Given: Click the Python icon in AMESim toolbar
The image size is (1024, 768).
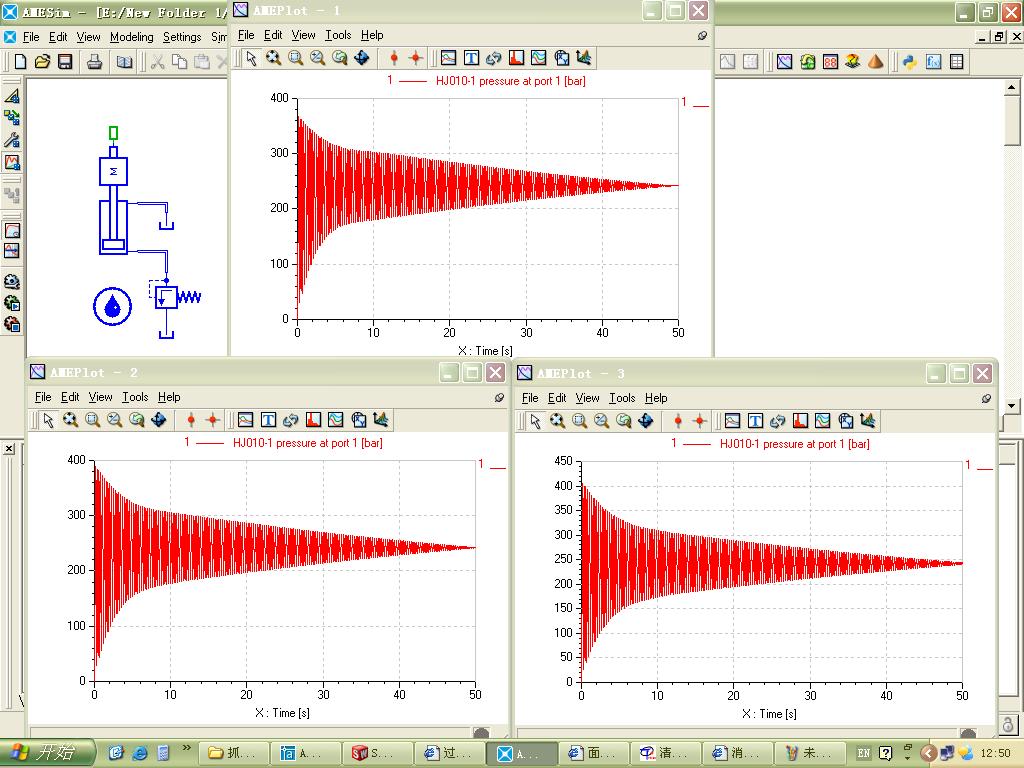Looking at the screenshot, I should [x=910, y=62].
